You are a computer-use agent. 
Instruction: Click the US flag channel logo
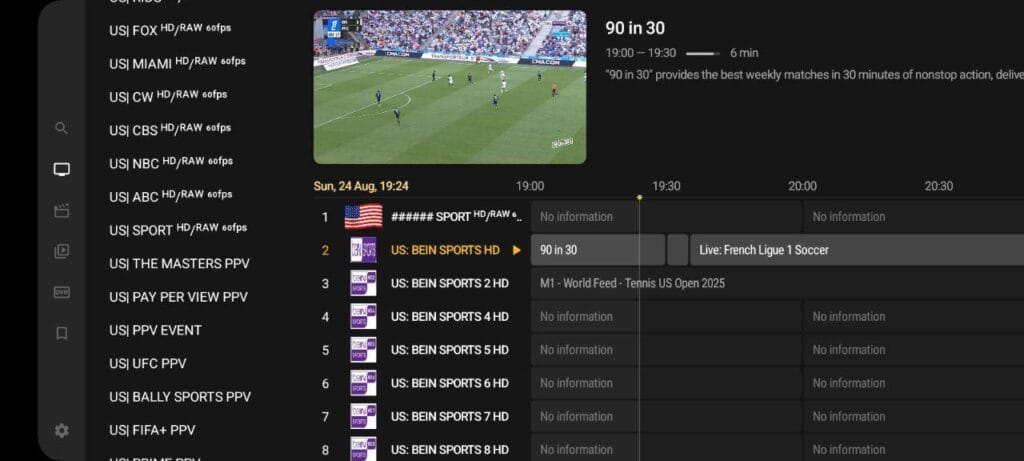click(363, 217)
